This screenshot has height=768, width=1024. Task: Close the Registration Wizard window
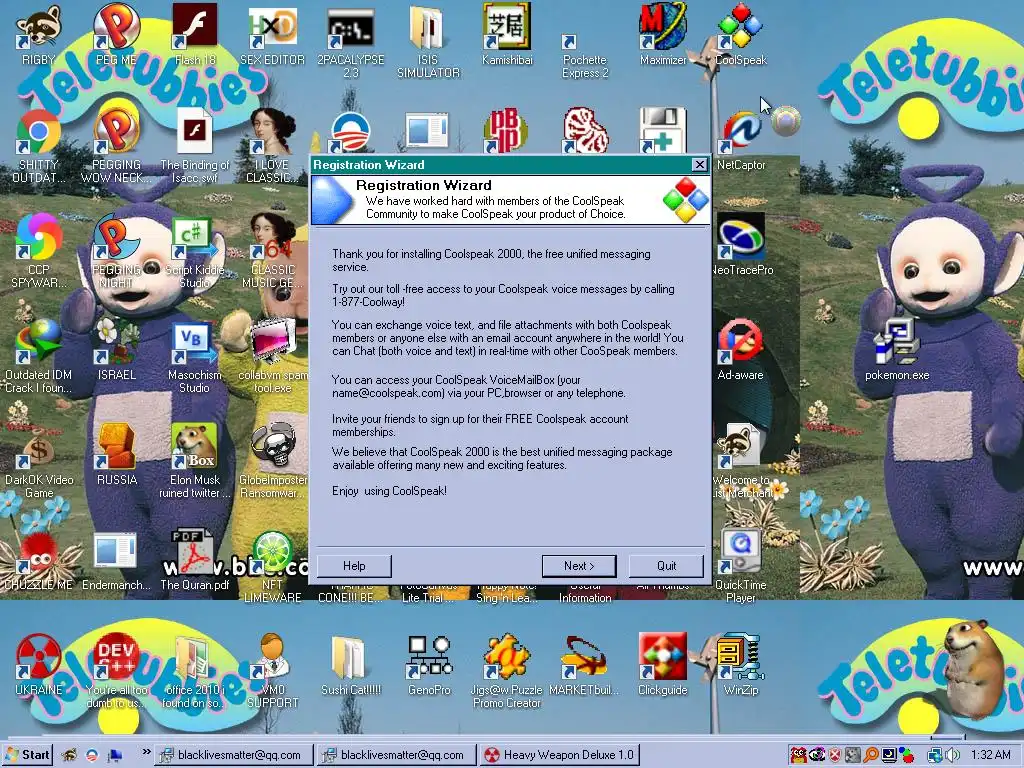click(699, 165)
